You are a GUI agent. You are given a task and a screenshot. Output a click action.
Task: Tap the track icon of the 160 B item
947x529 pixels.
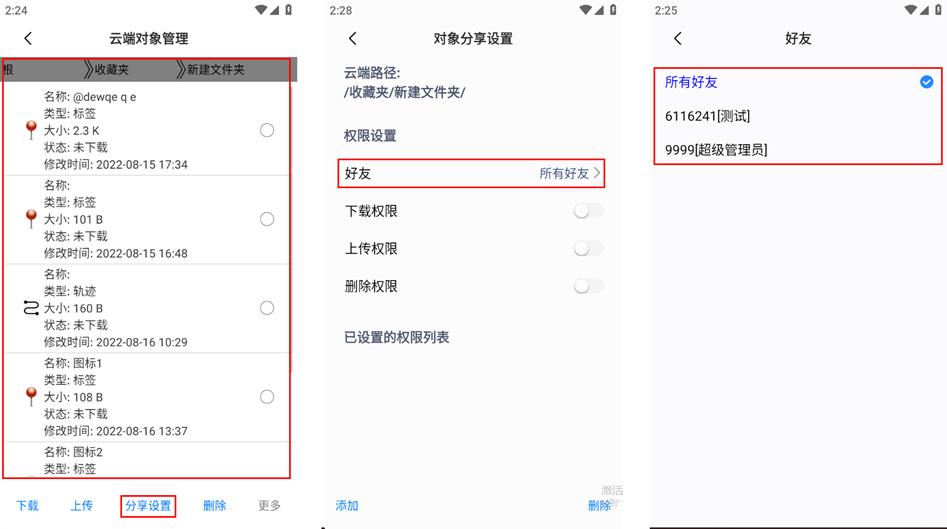click(x=31, y=308)
